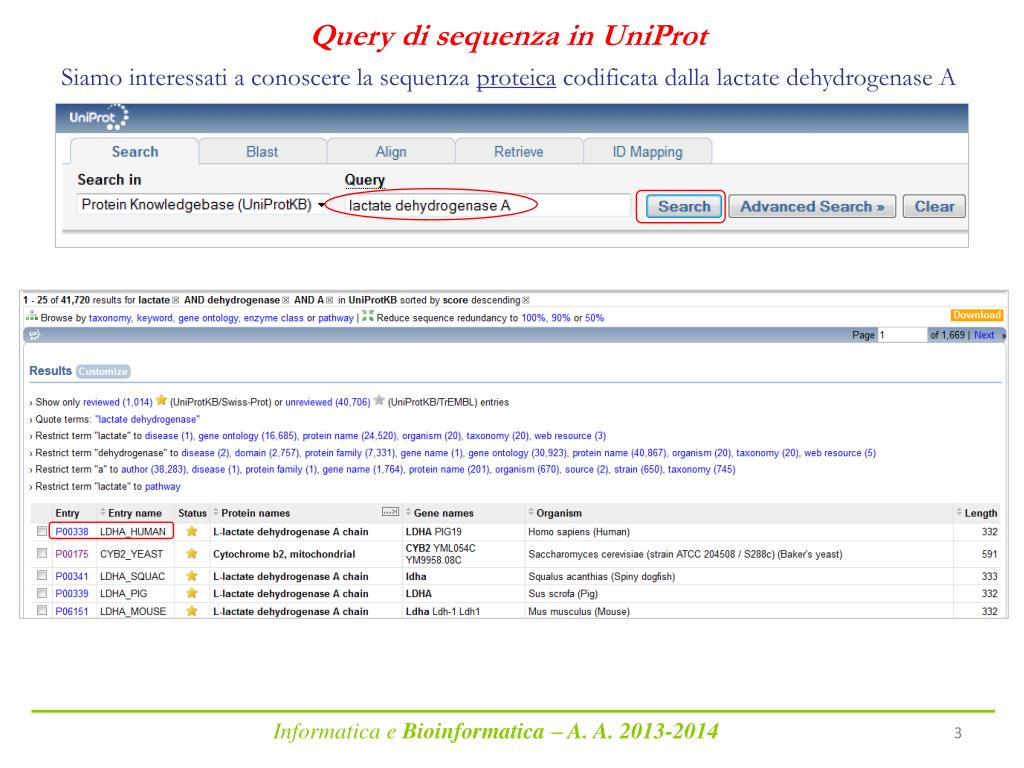
Task: Check the P00339 LDHA_PIG row
Action: (42, 593)
